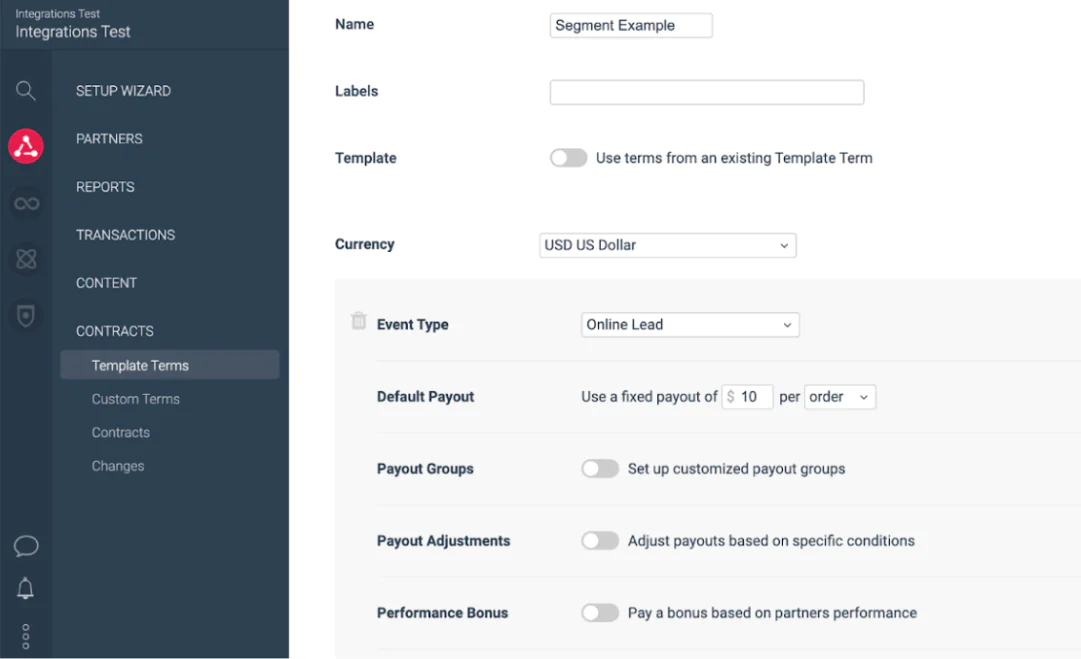This screenshot has width=1081, height=659.
Task: Open the per-unit dropdown showing order
Action: point(840,396)
